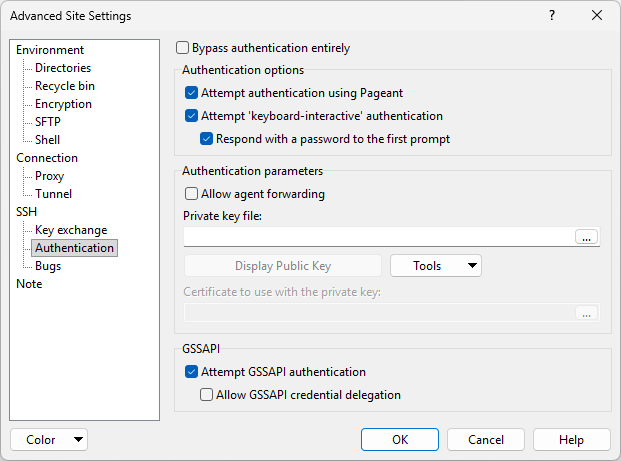Open the Tools dropdown menu
The image size is (621, 461).
point(435,266)
